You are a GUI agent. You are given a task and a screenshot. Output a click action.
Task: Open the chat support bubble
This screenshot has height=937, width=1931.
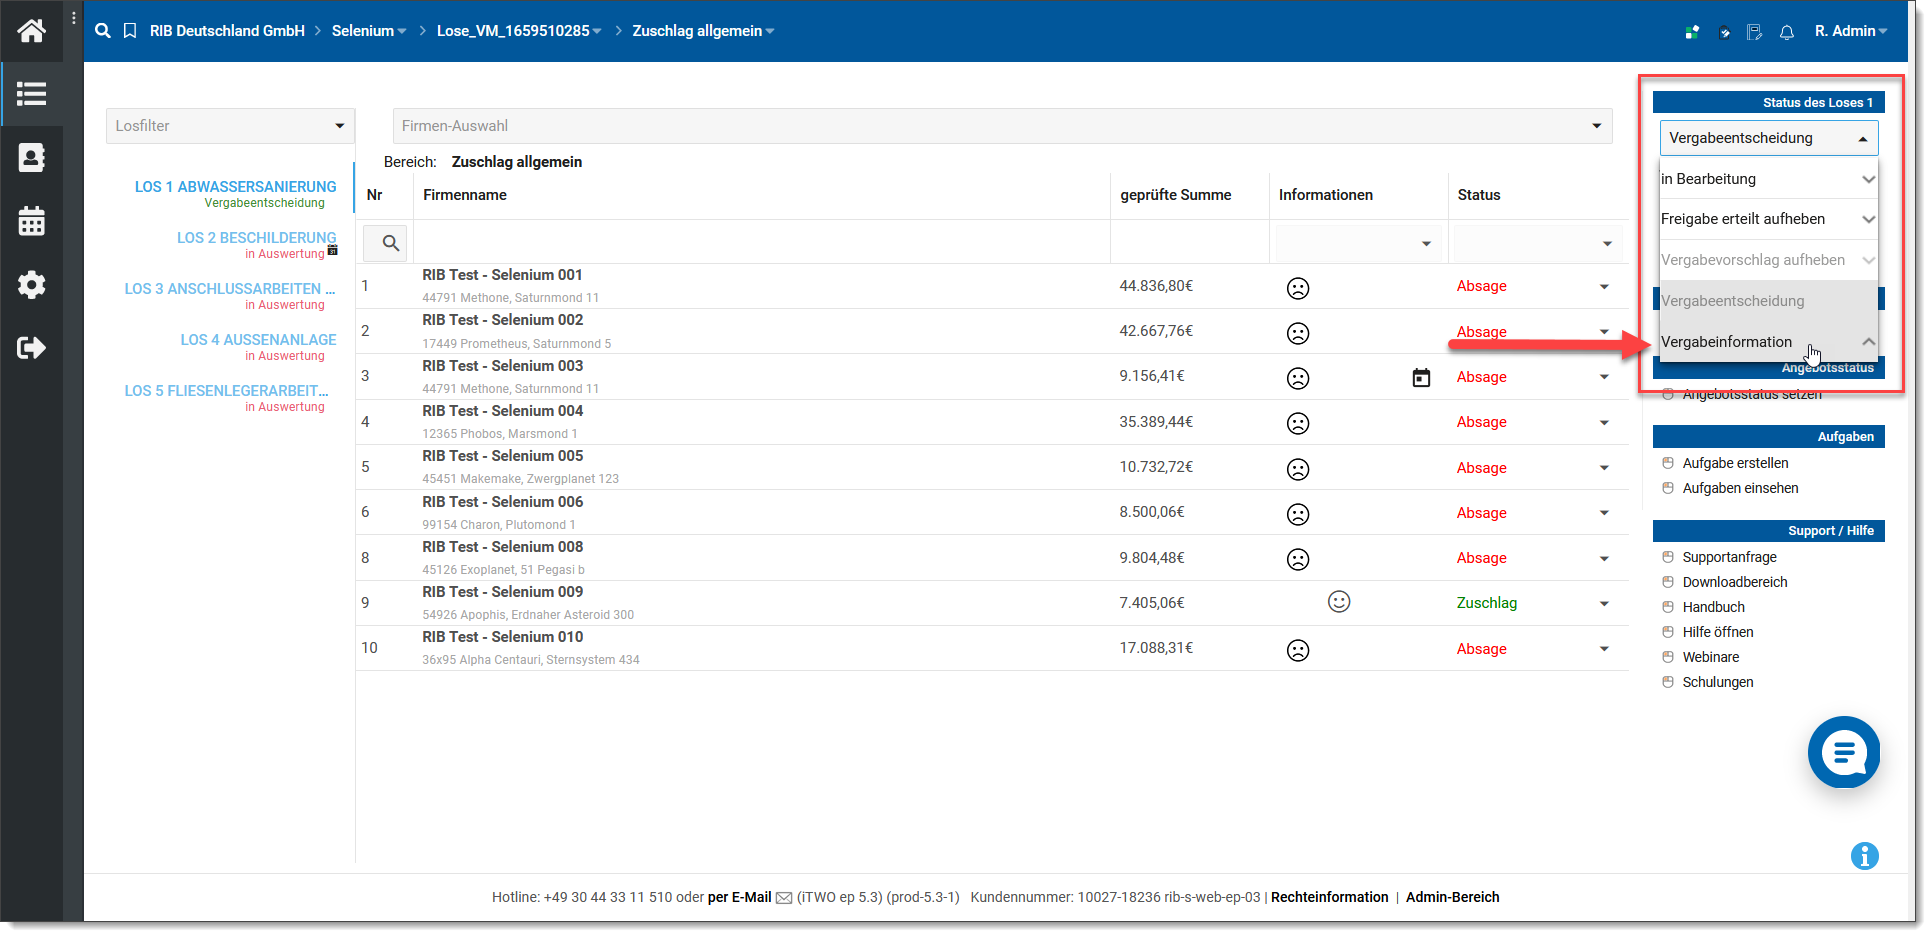(x=1844, y=752)
